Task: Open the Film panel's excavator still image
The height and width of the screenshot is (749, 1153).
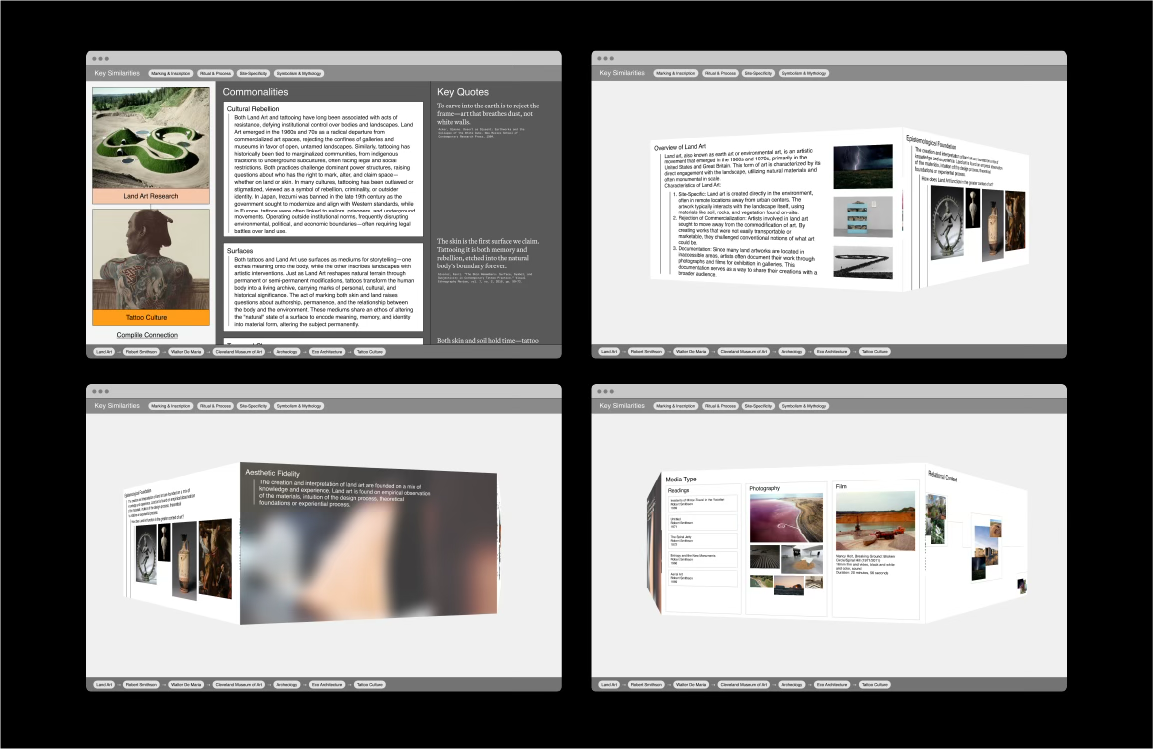Action: coord(875,520)
